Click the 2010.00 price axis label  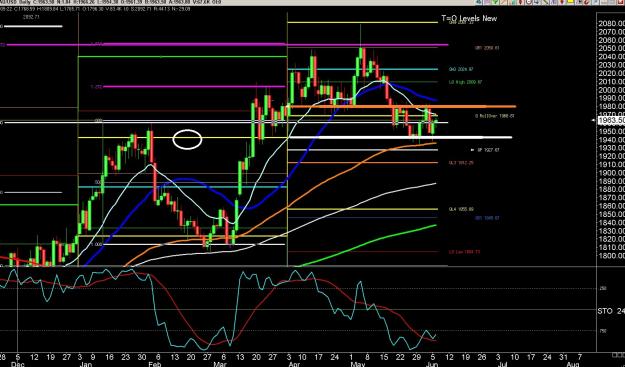[x=611, y=82]
